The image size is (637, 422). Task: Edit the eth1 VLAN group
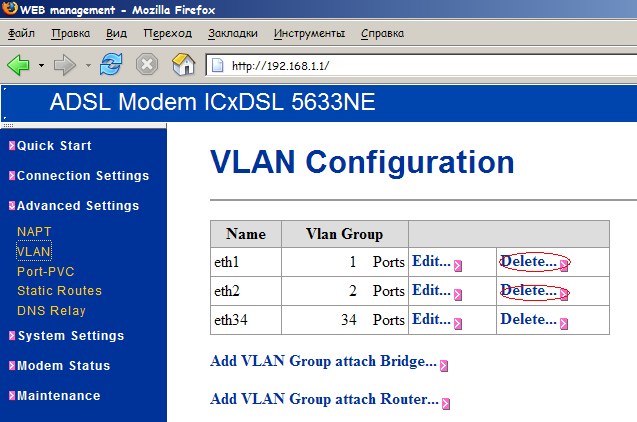431,261
